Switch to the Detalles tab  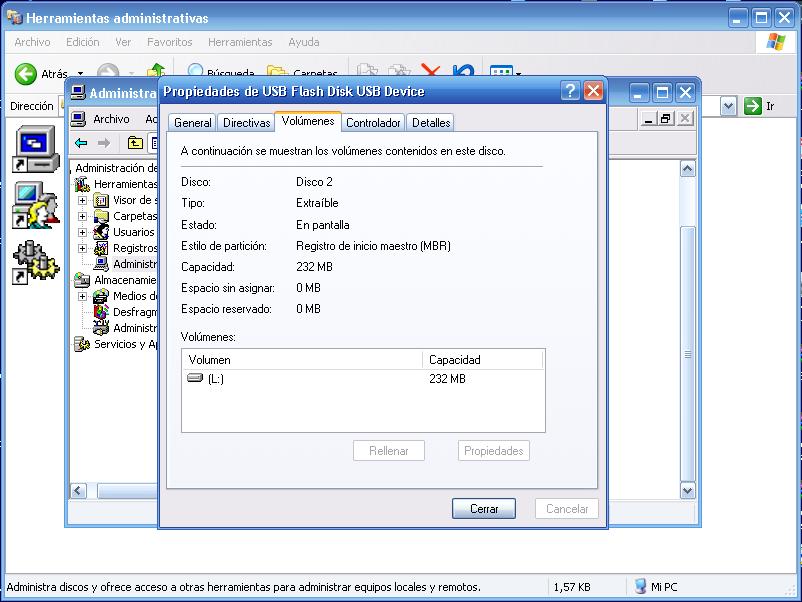click(431, 123)
